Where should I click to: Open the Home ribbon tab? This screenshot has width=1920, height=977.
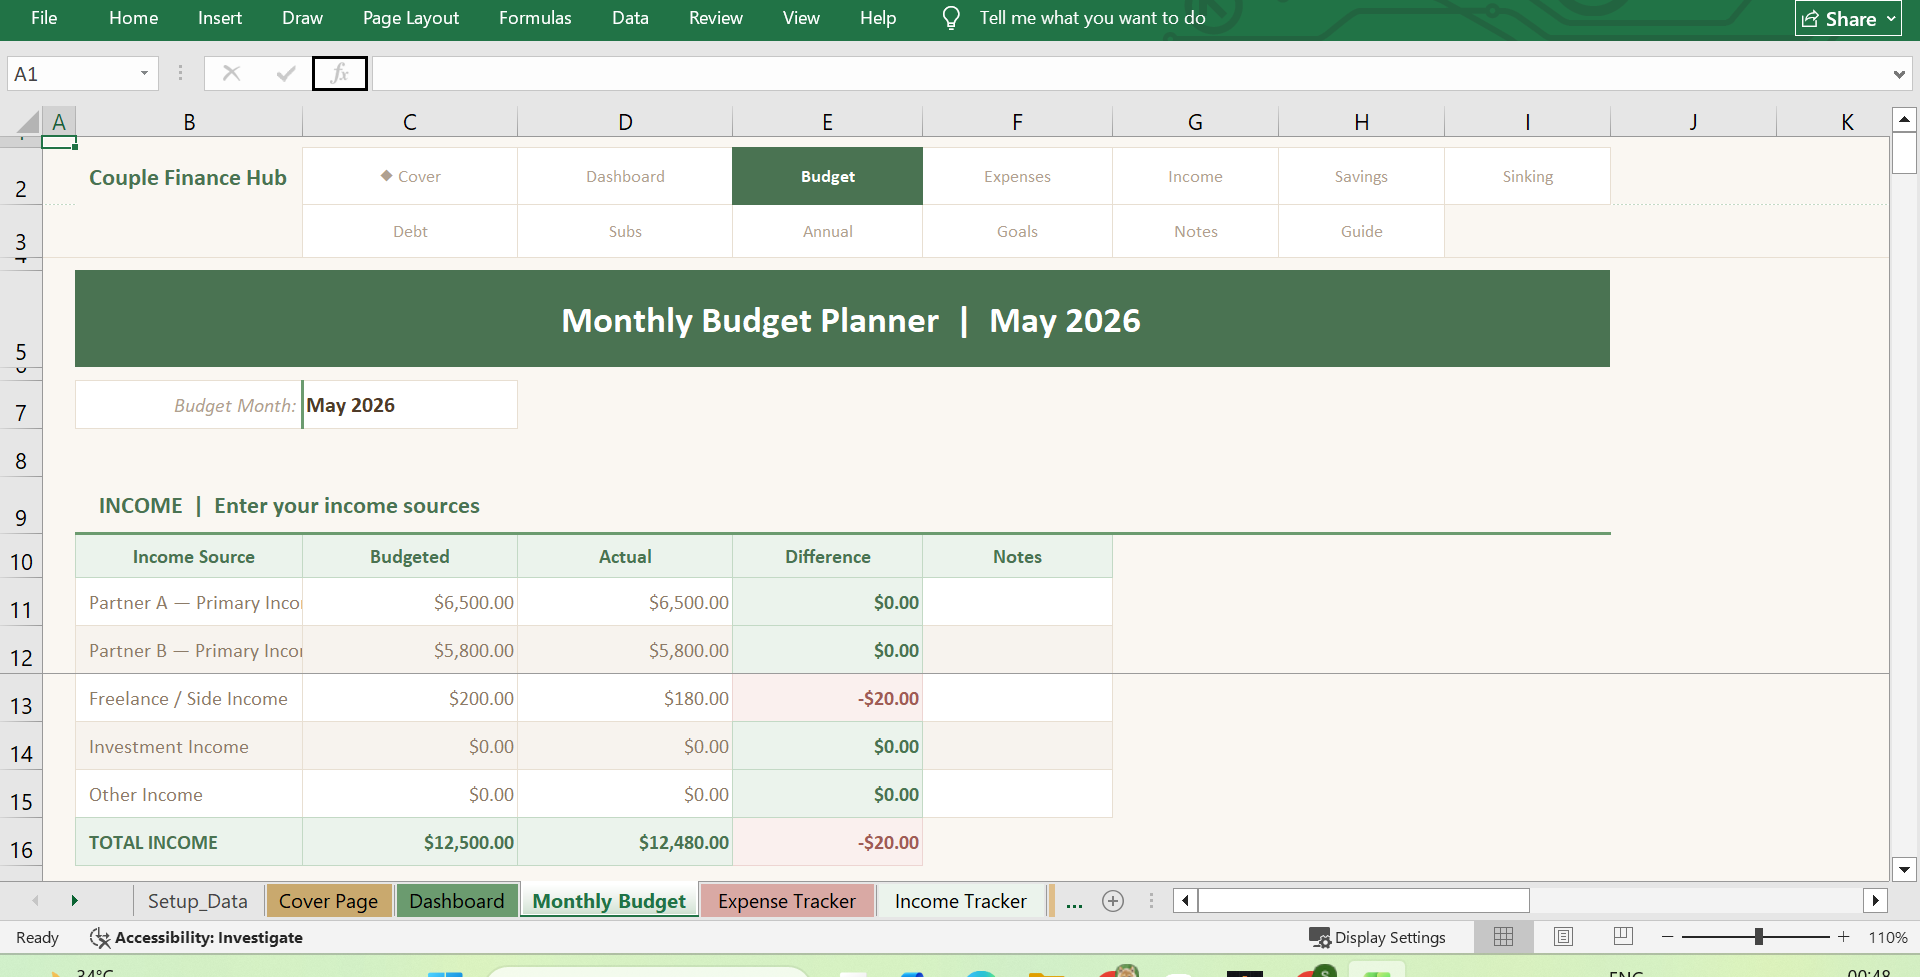coord(133,18)
